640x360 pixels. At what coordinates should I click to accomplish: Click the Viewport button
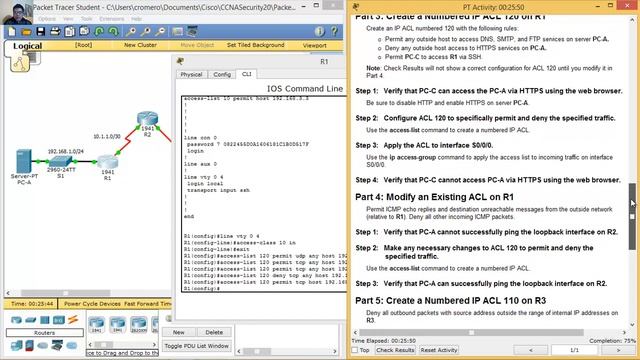(315, 45)
